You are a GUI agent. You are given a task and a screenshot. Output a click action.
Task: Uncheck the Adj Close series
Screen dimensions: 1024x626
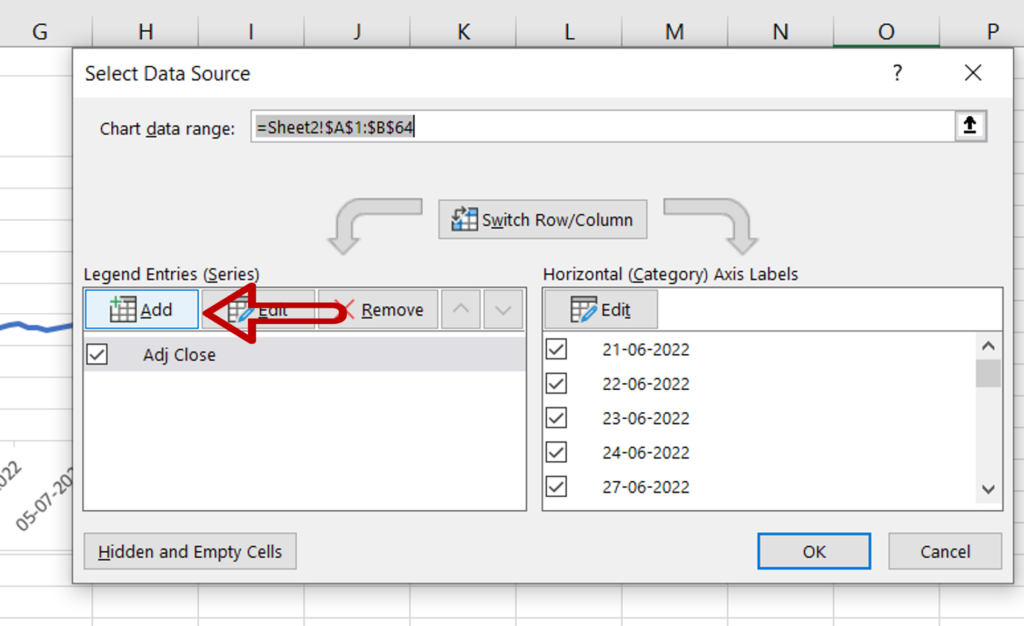click(x=96, y=353)
